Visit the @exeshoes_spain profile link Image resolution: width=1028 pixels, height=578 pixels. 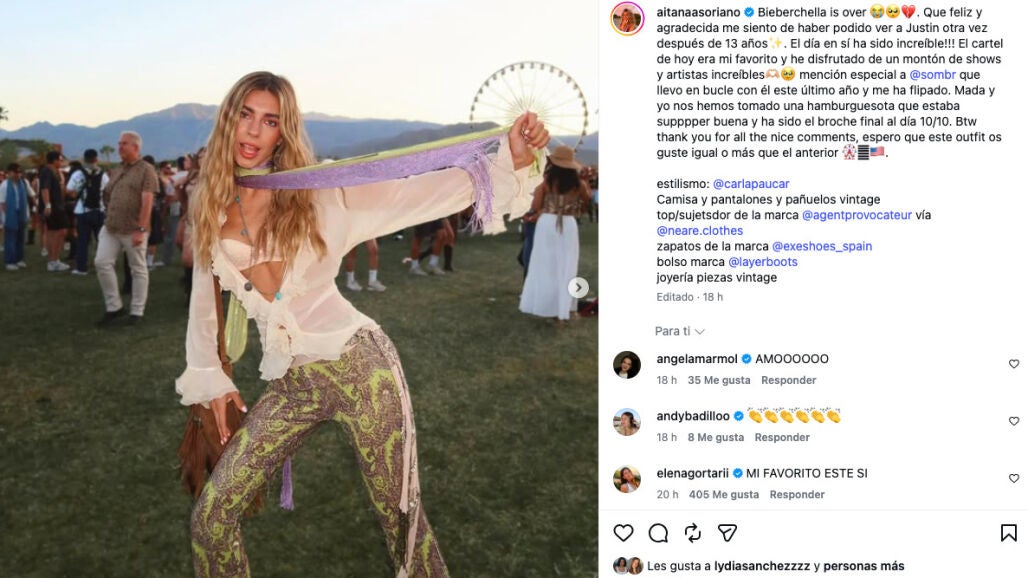click(x=821, y=246)
